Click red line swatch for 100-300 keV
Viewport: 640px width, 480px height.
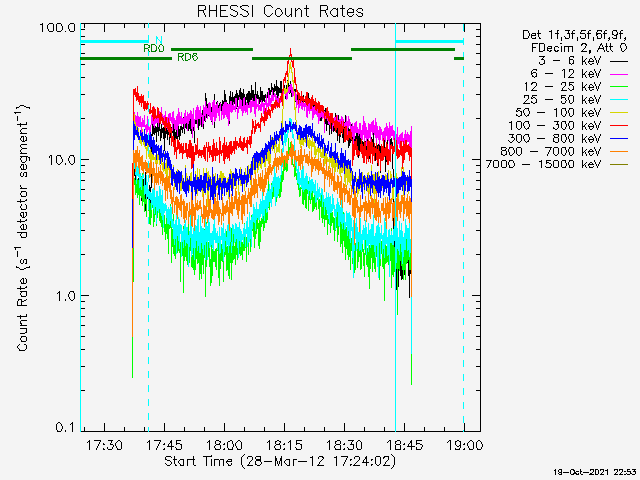pyautogui.click(x=619, y=126)
